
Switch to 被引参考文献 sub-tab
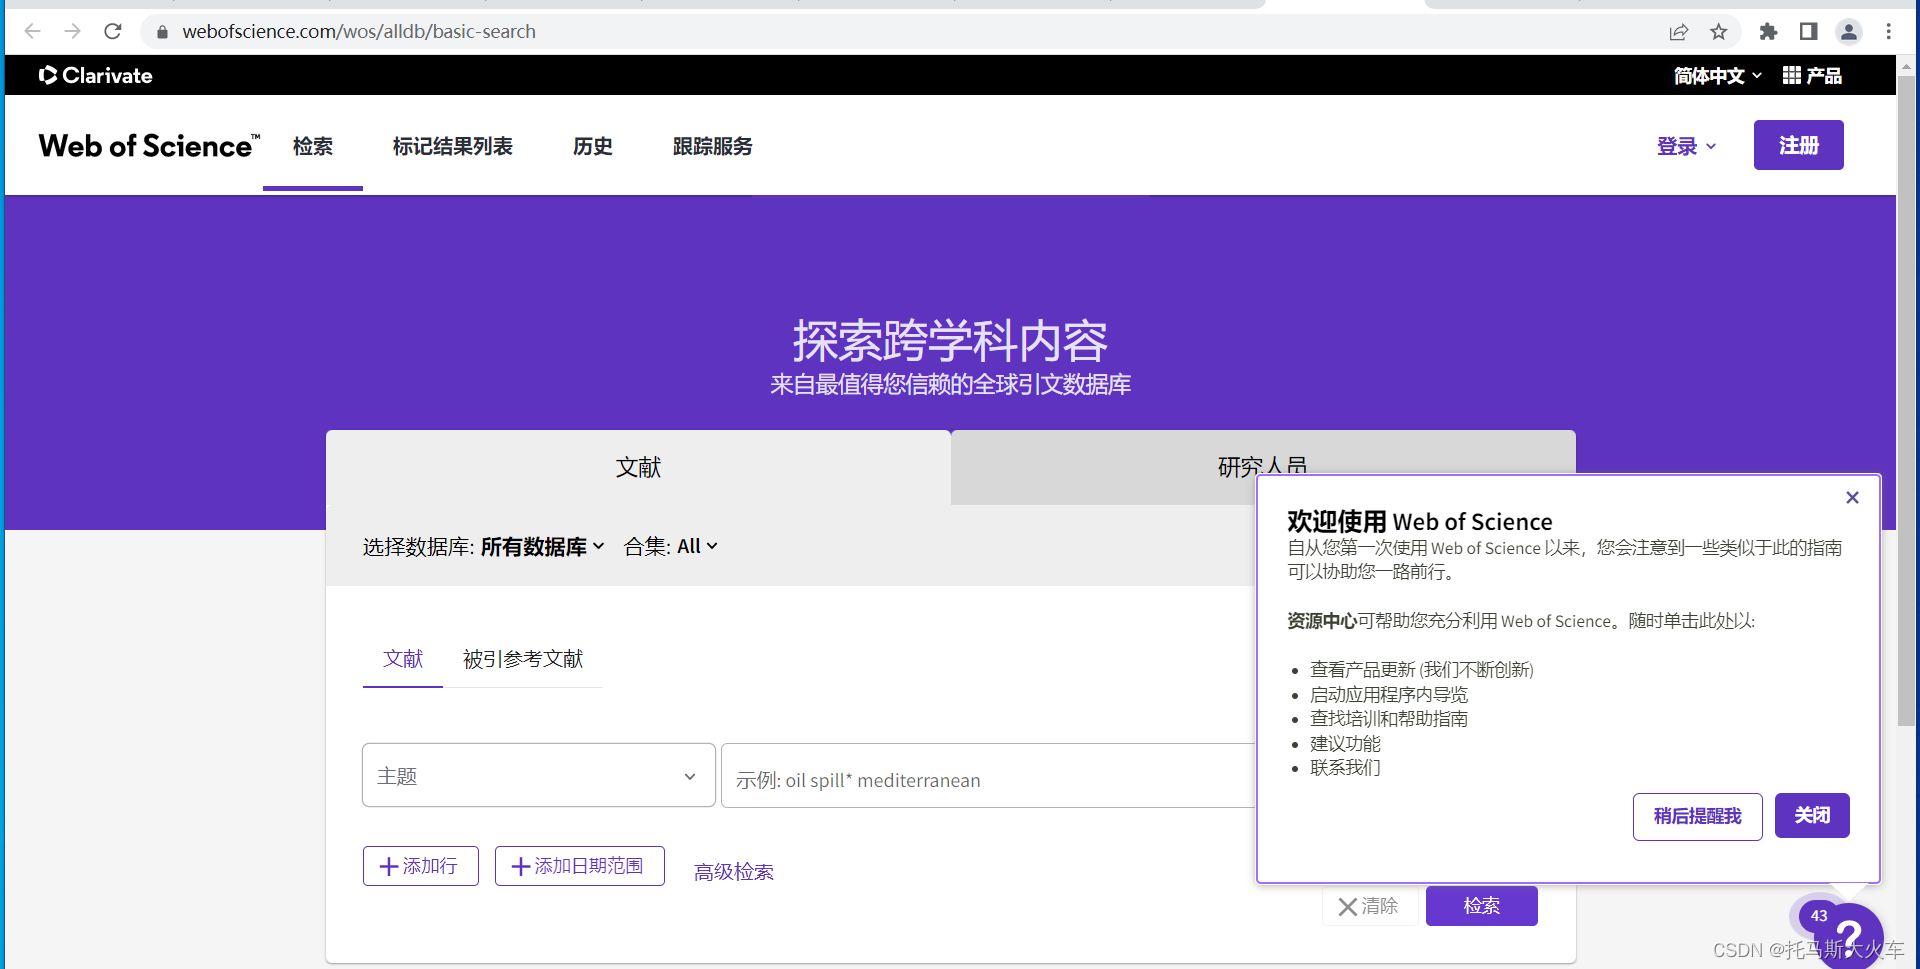(x=523, y=659)
